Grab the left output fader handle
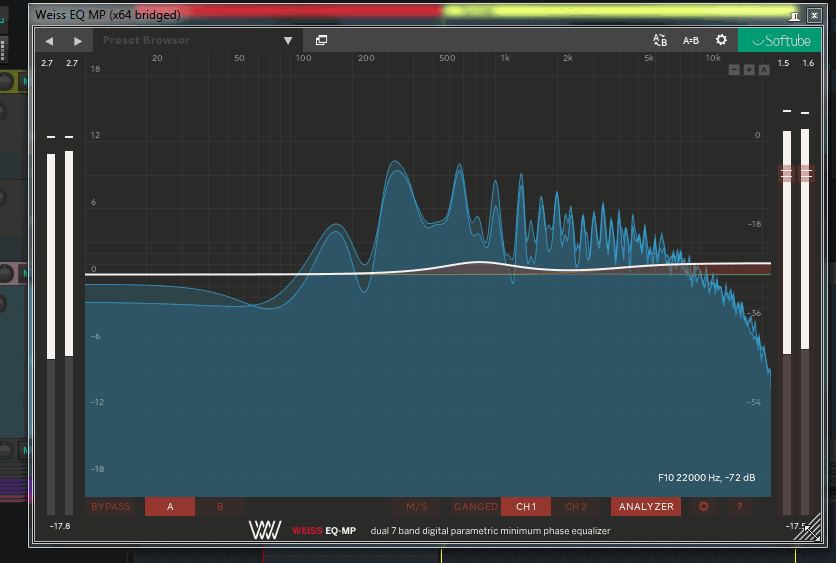Image resolution: width=836 pixels, height=563 pixels. [x=786, y=173]
